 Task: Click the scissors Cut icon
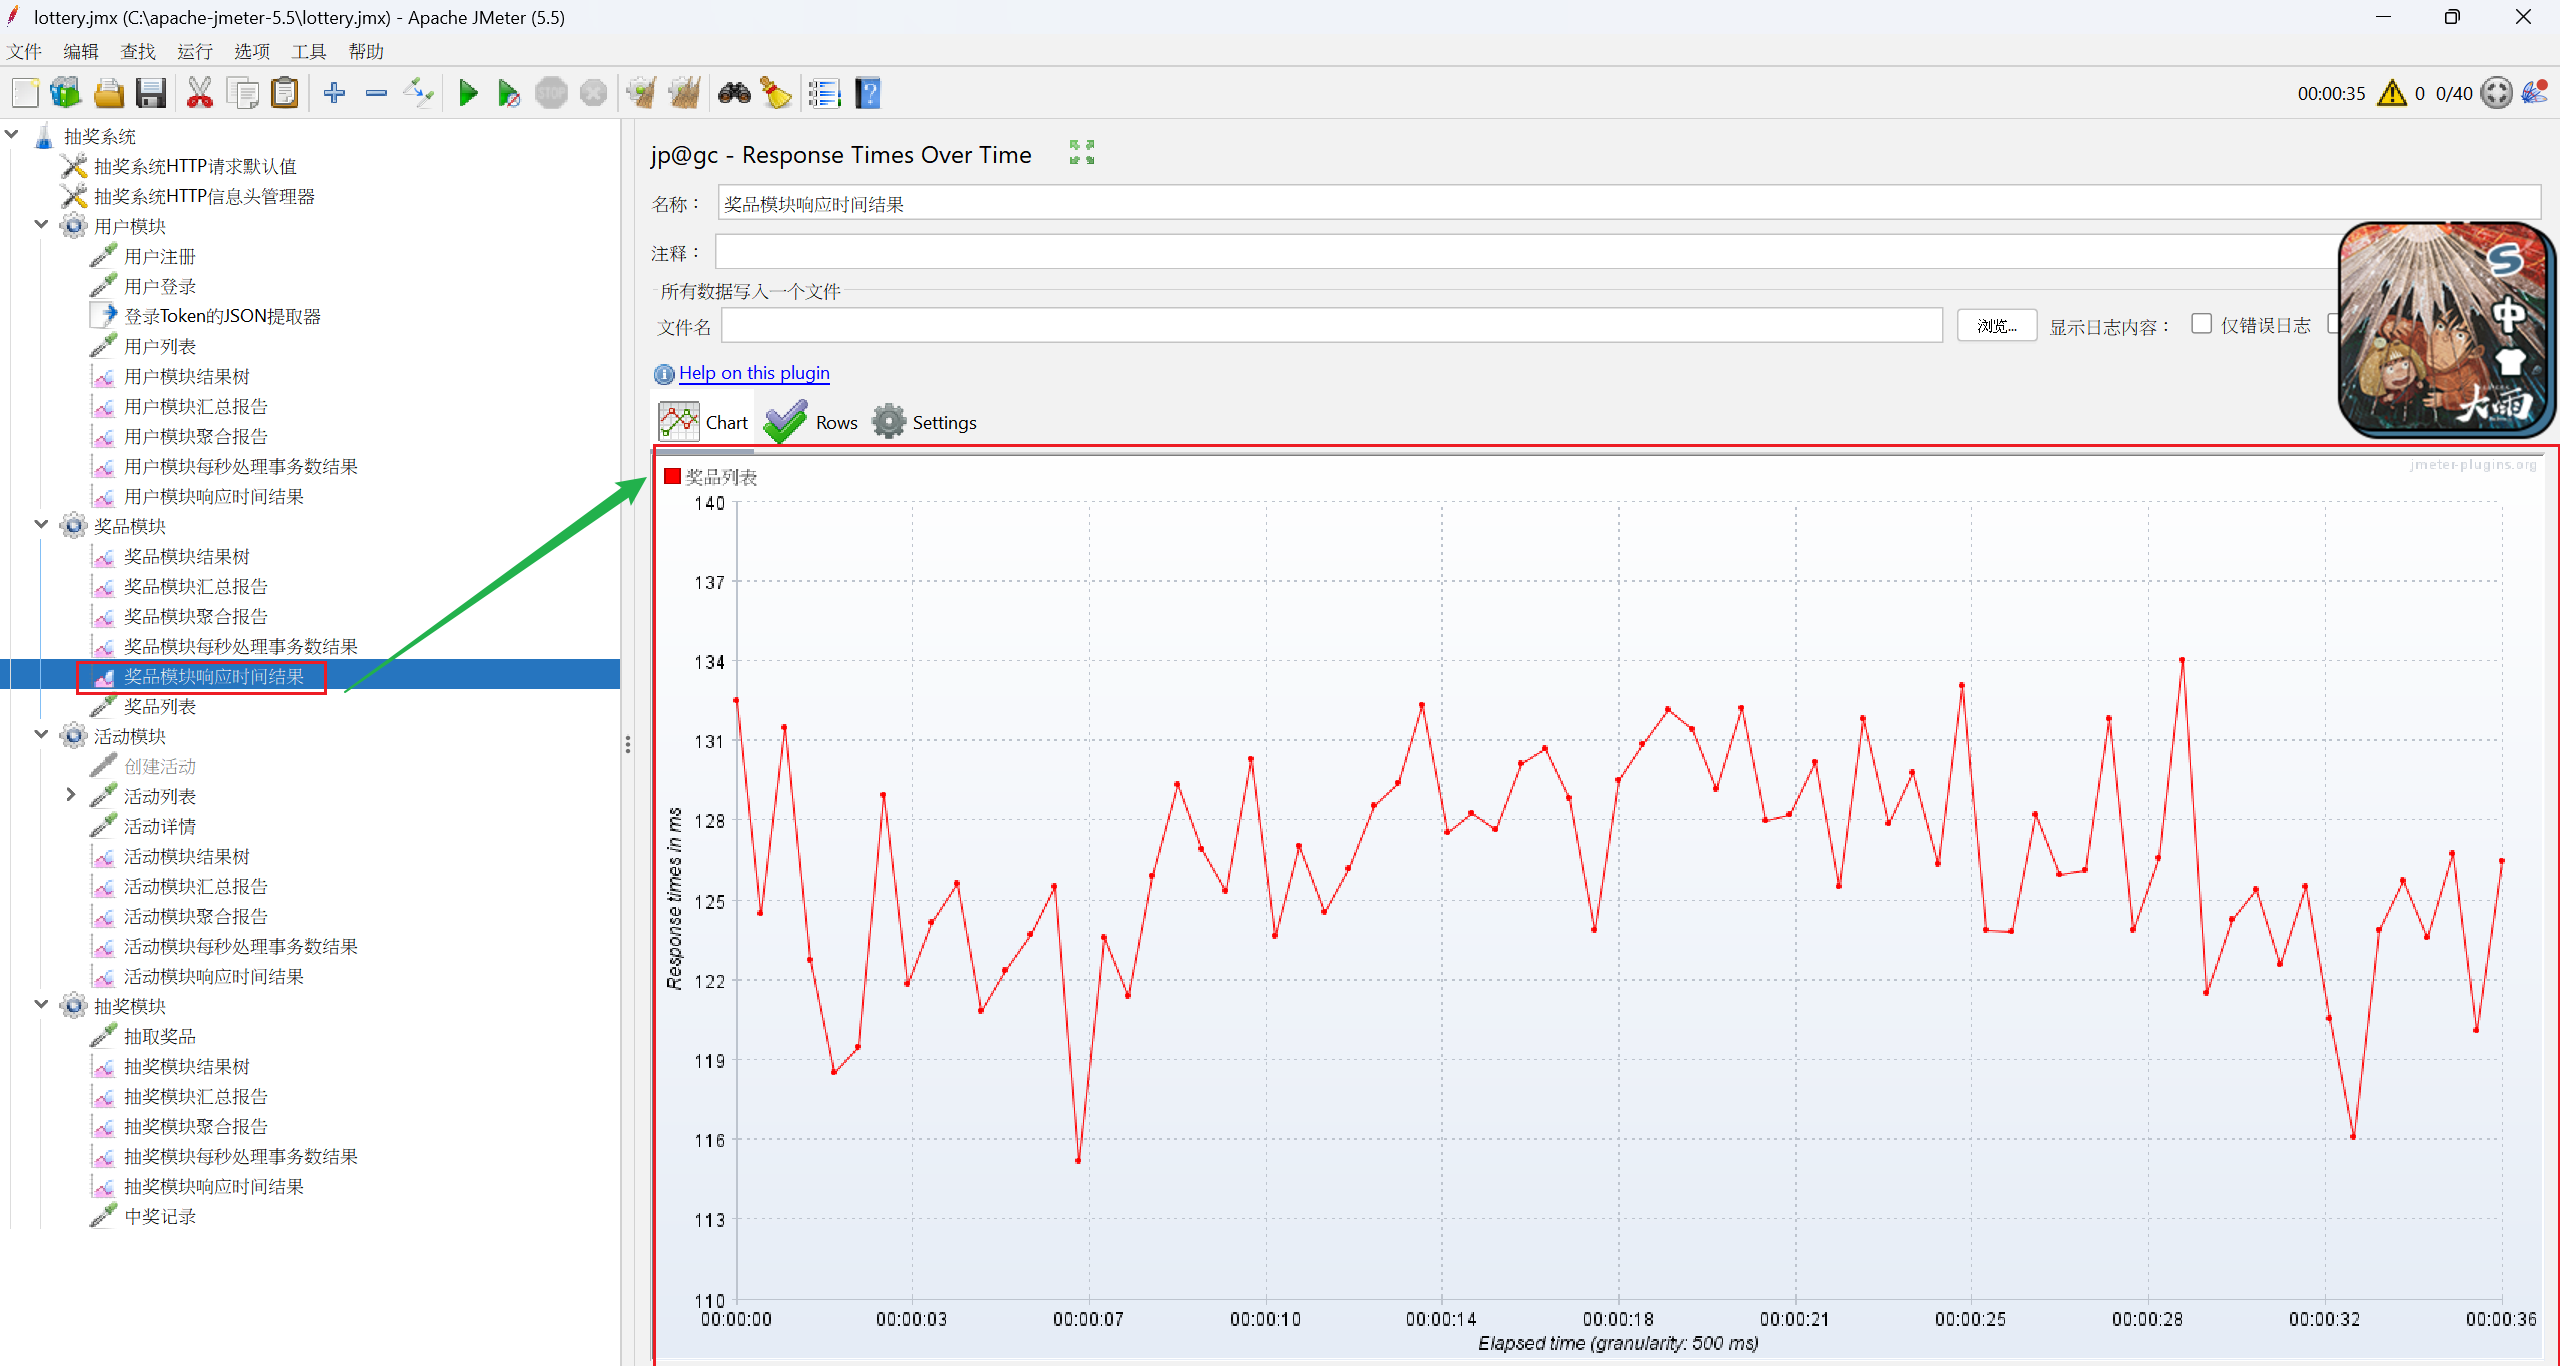(199, 94)
